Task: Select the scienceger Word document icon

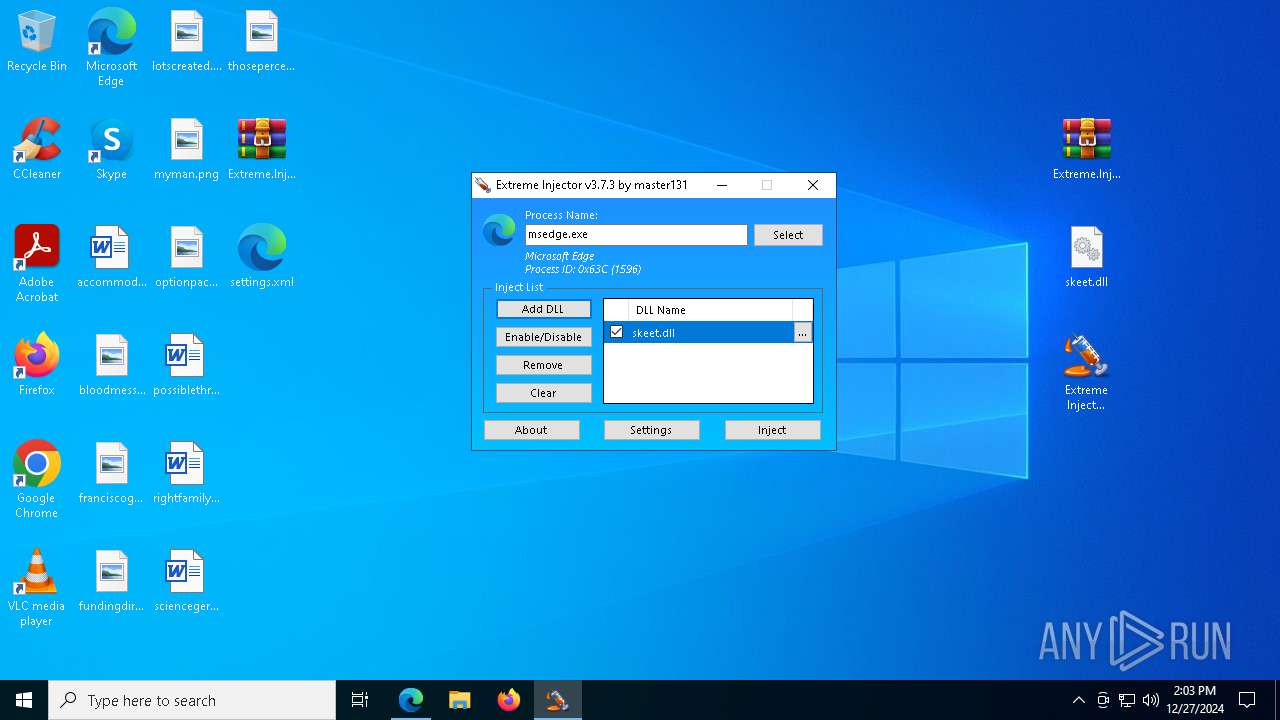Action: (186, 582)
